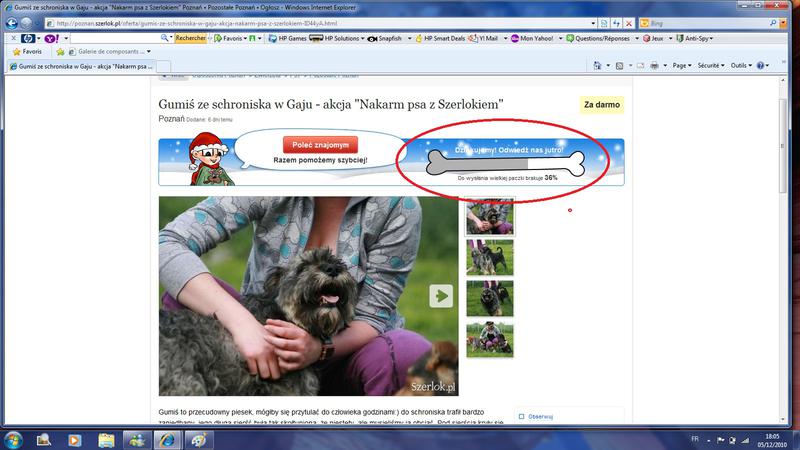Click the Windows Start orb

[x=14, y=438]
